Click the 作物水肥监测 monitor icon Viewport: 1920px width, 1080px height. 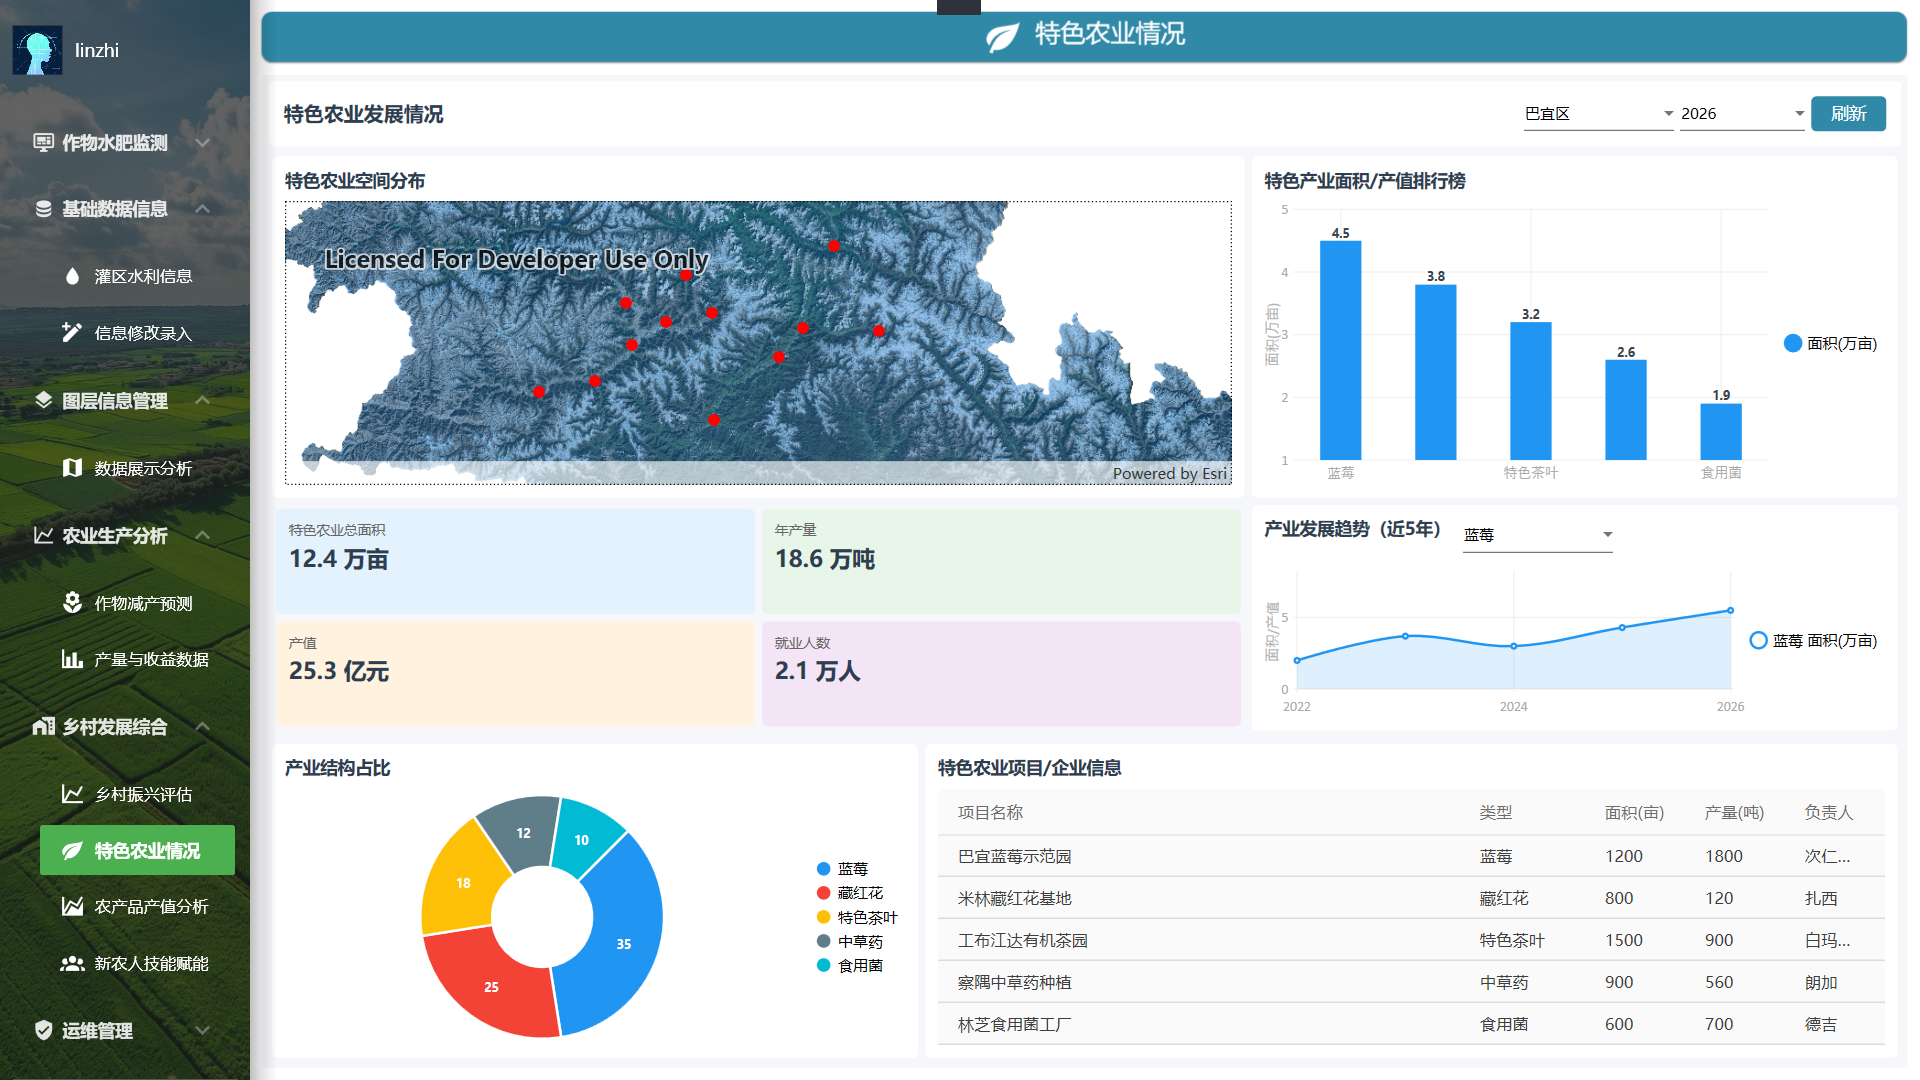[x=43, y=142]
